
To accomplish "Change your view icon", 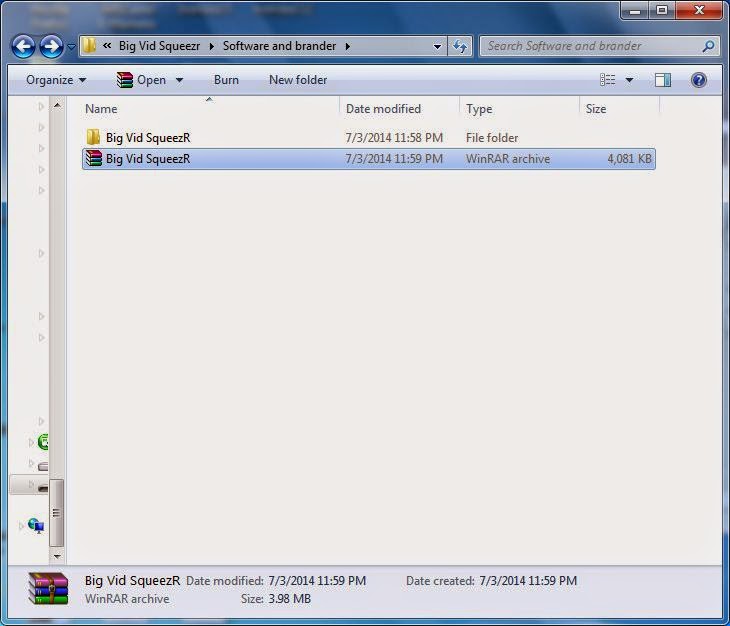I will pyautogui.click(x=608, y=80).
